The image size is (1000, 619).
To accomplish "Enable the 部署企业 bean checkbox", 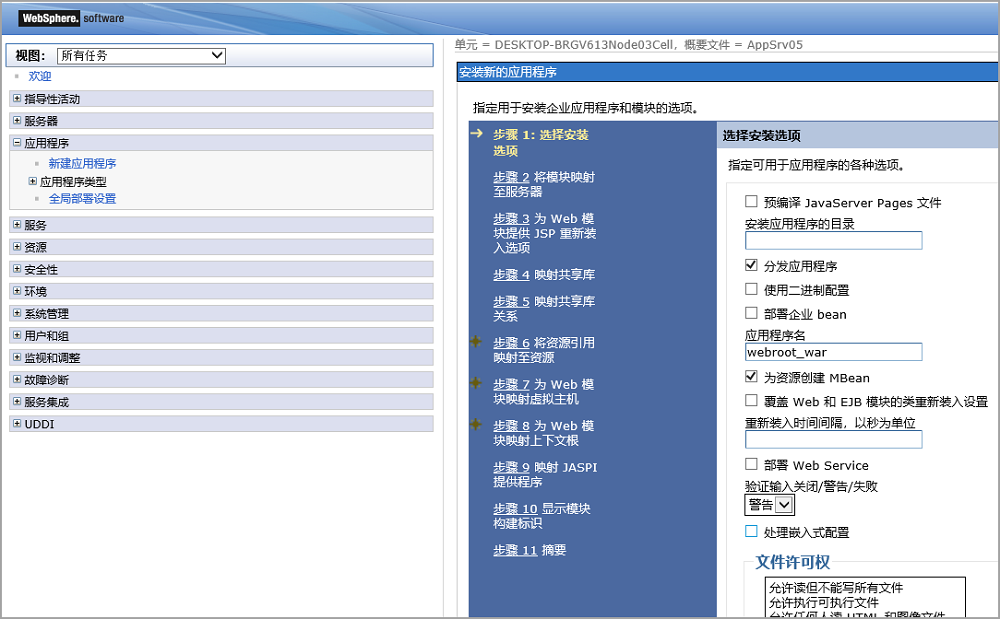I will tap(751, 313).
